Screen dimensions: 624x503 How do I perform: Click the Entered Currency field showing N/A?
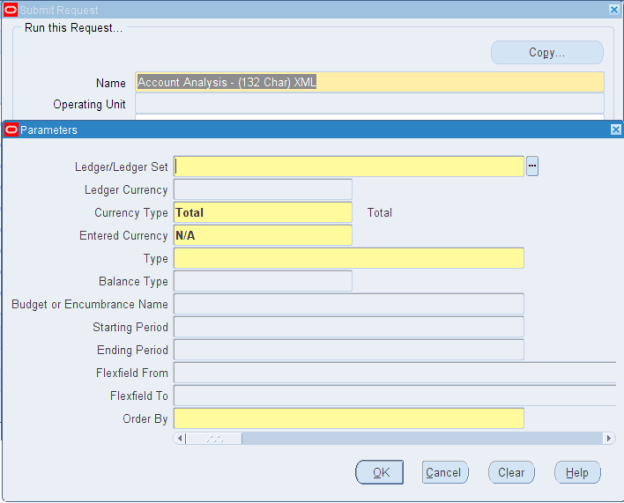[x=262, y=236]
